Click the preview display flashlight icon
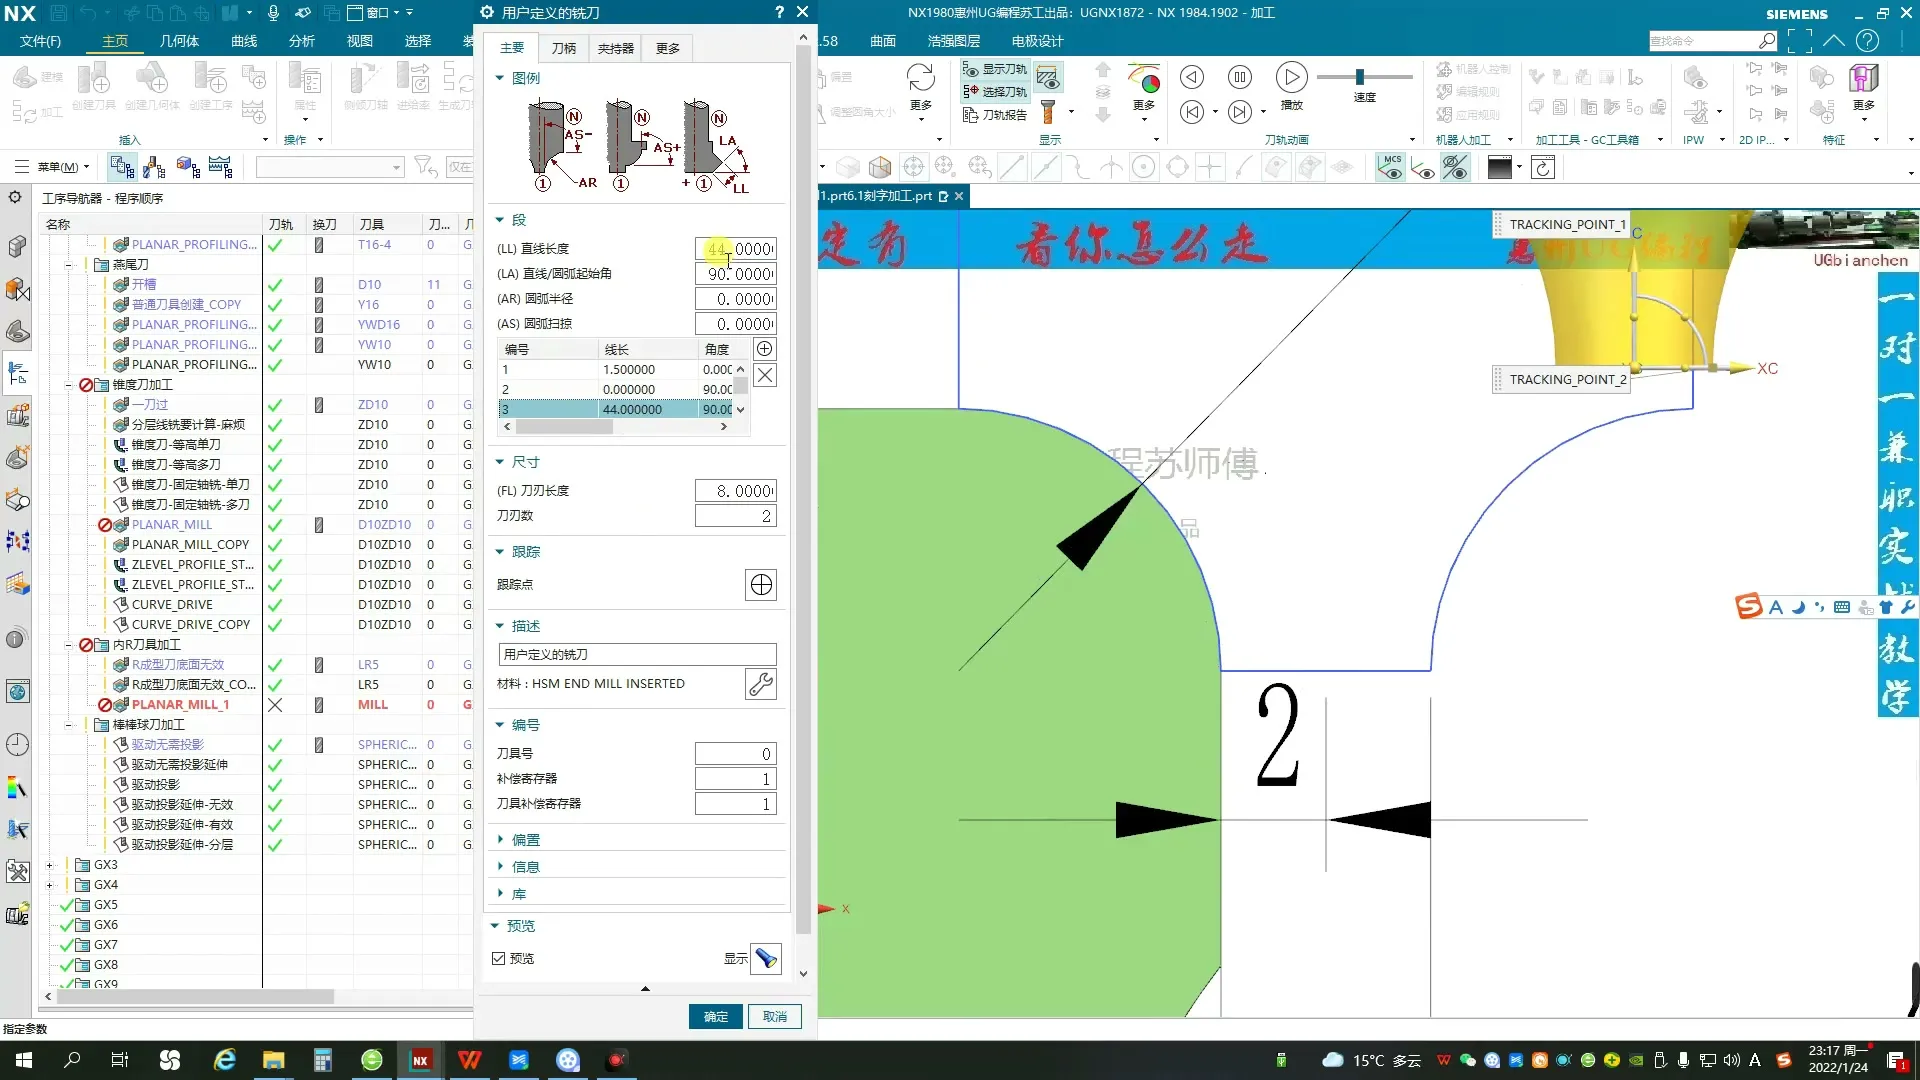 (x=766, y=958)
